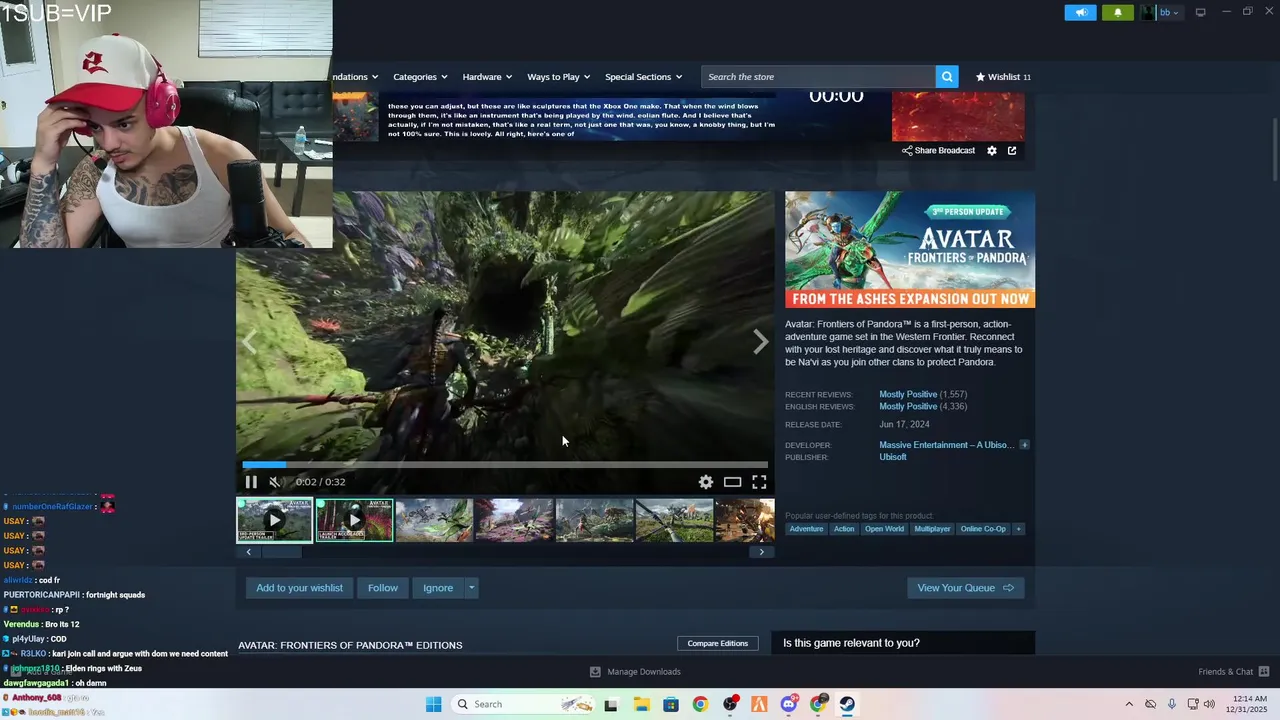The image size is (1280, 720).
Task: Open Discord from taskbar
Action: click(789, 704)
